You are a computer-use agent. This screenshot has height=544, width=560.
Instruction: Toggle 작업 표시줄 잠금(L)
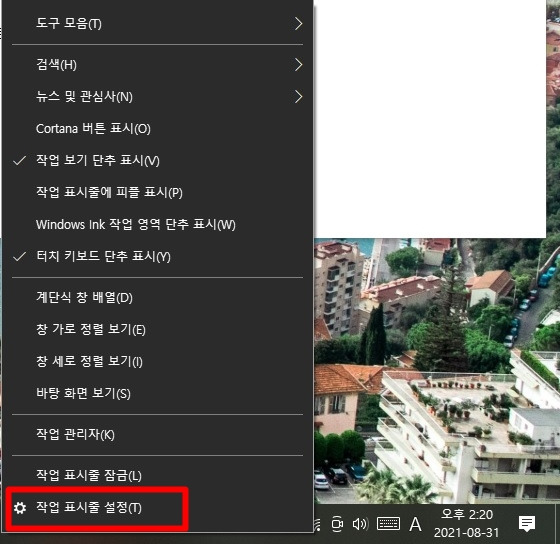(157, 475)
